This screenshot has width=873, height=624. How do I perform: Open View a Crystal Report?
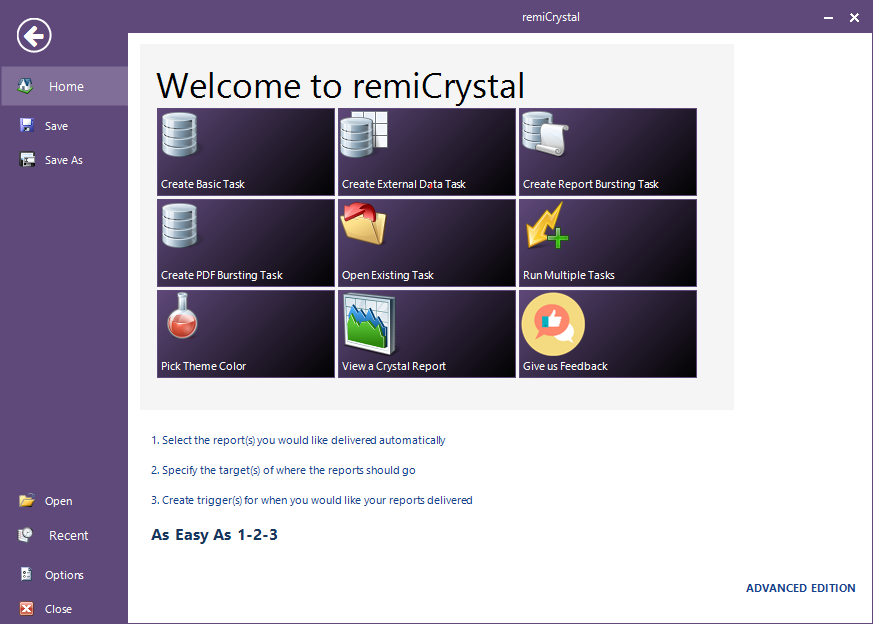click(x=426, y=333)
